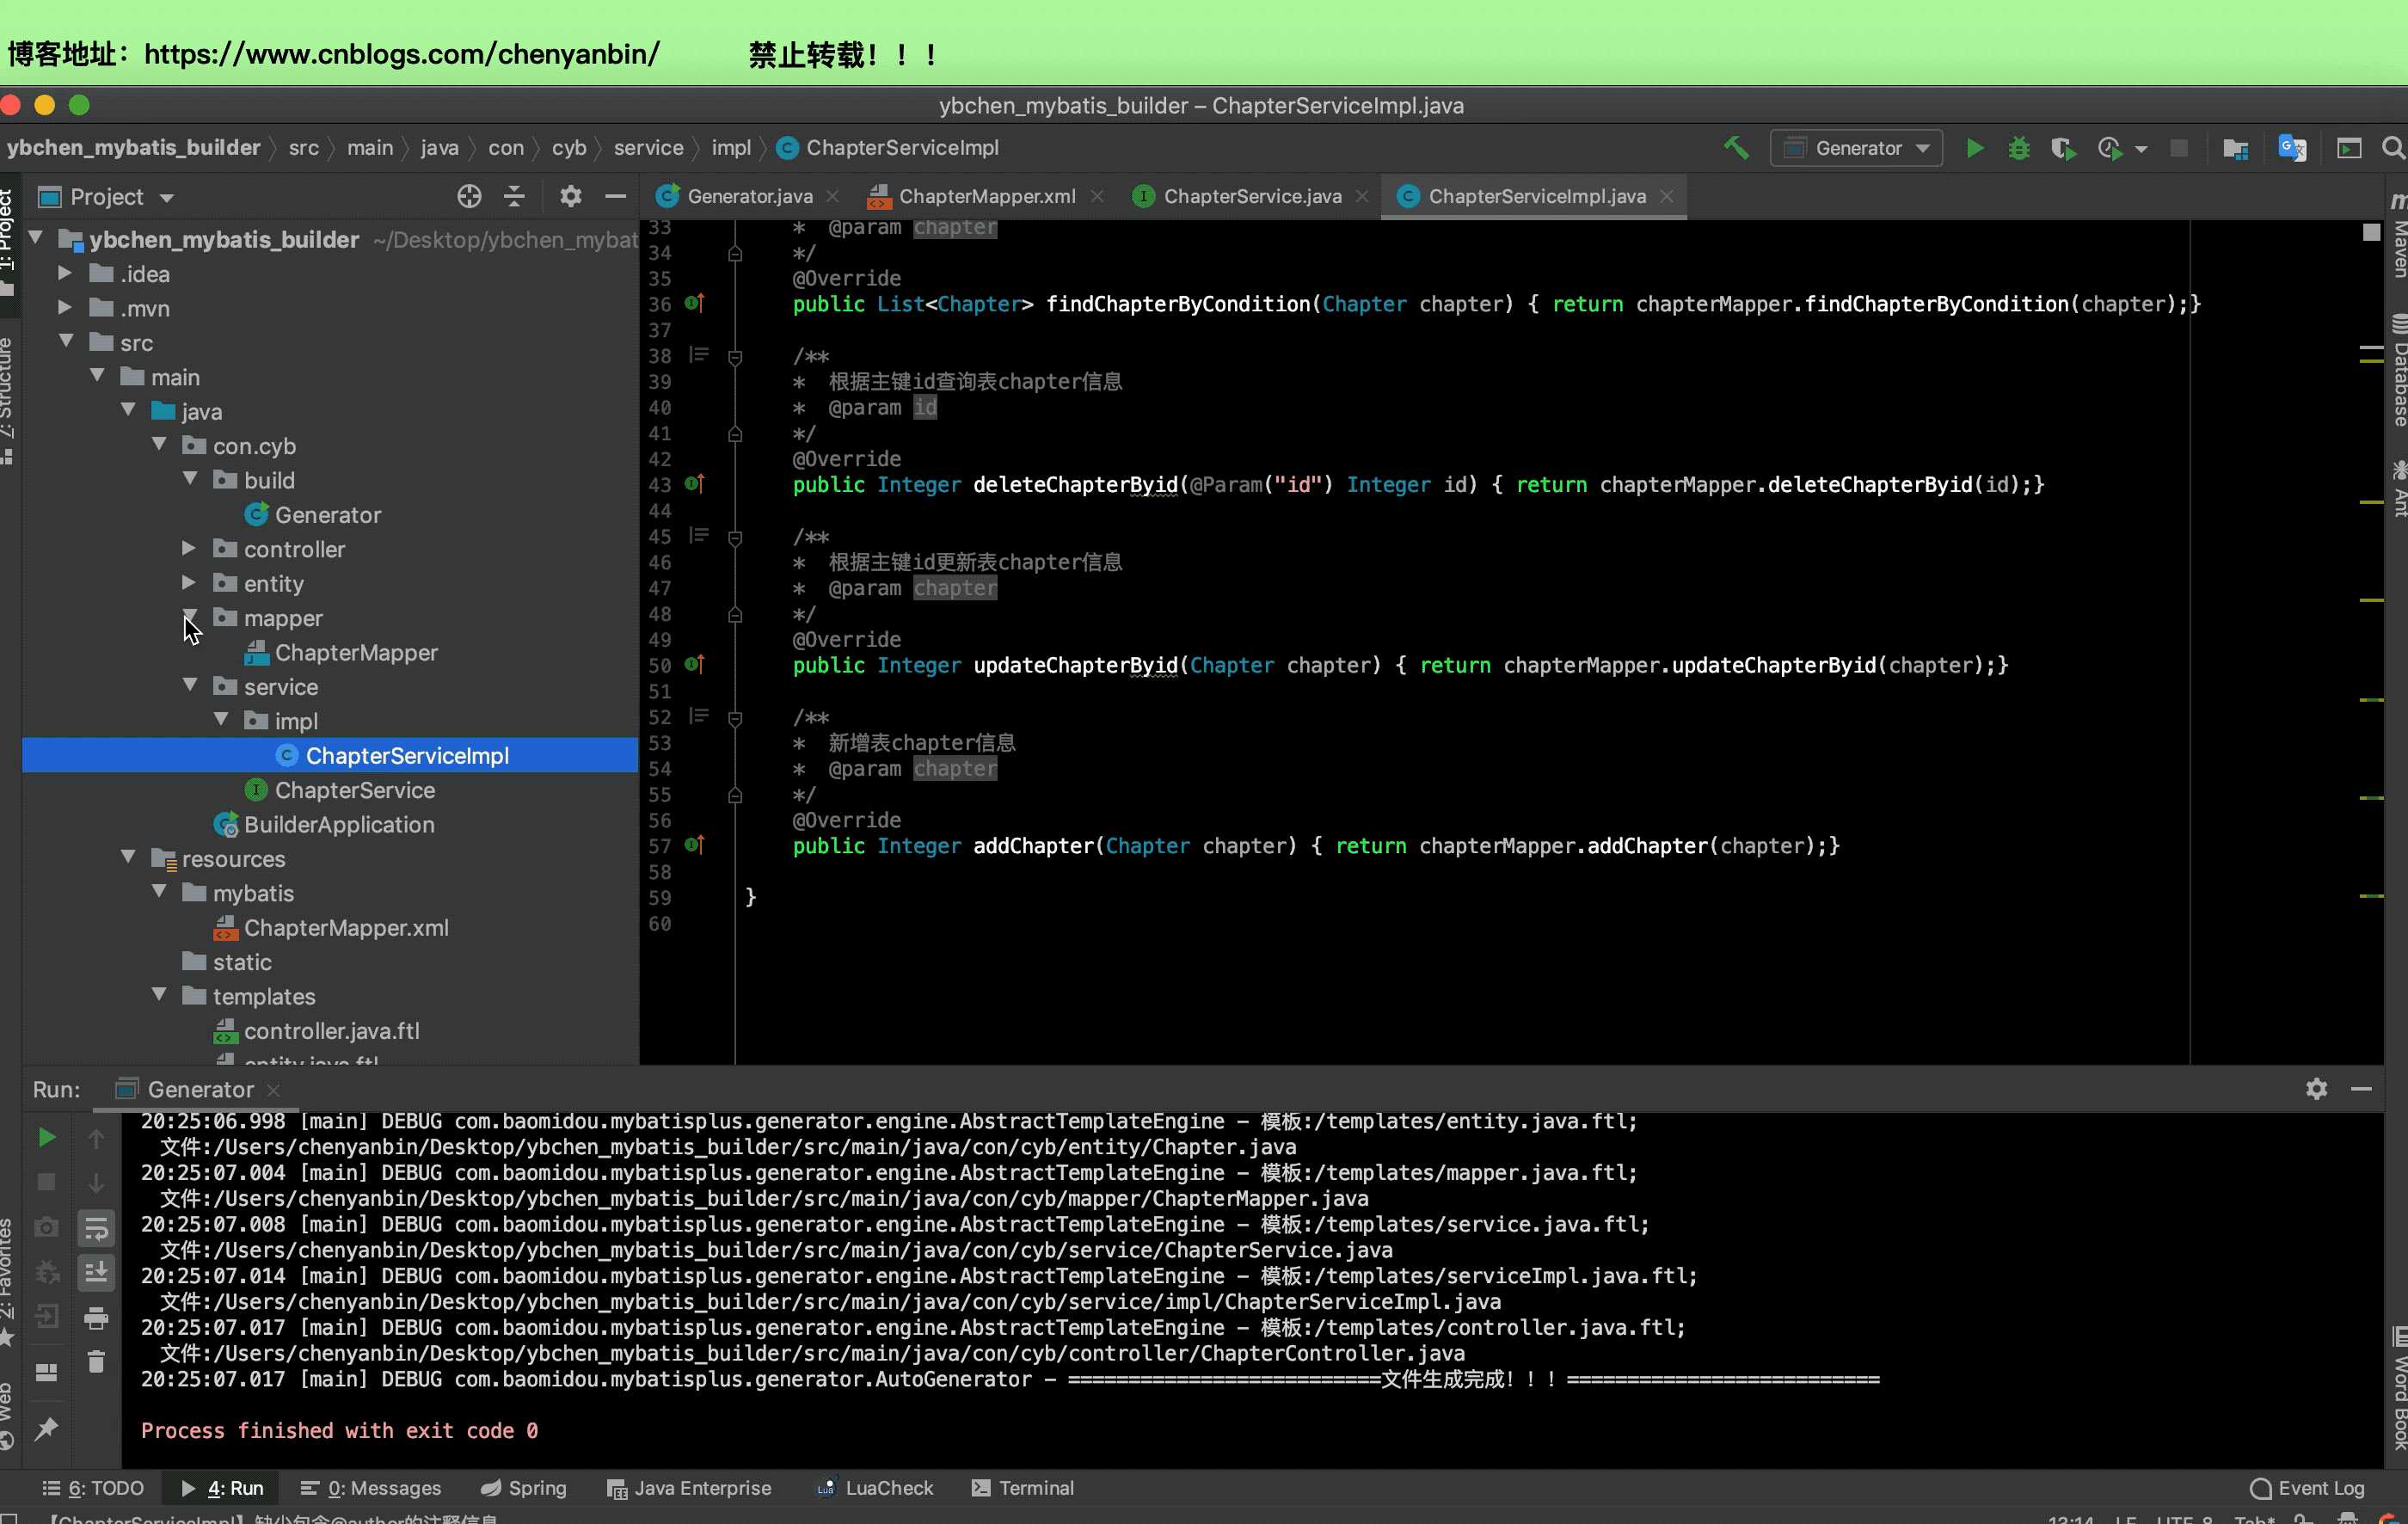Run Generator with green play button in toolbar
The width and height of the screenshot is (2408, 1524).
point(1975,148)
